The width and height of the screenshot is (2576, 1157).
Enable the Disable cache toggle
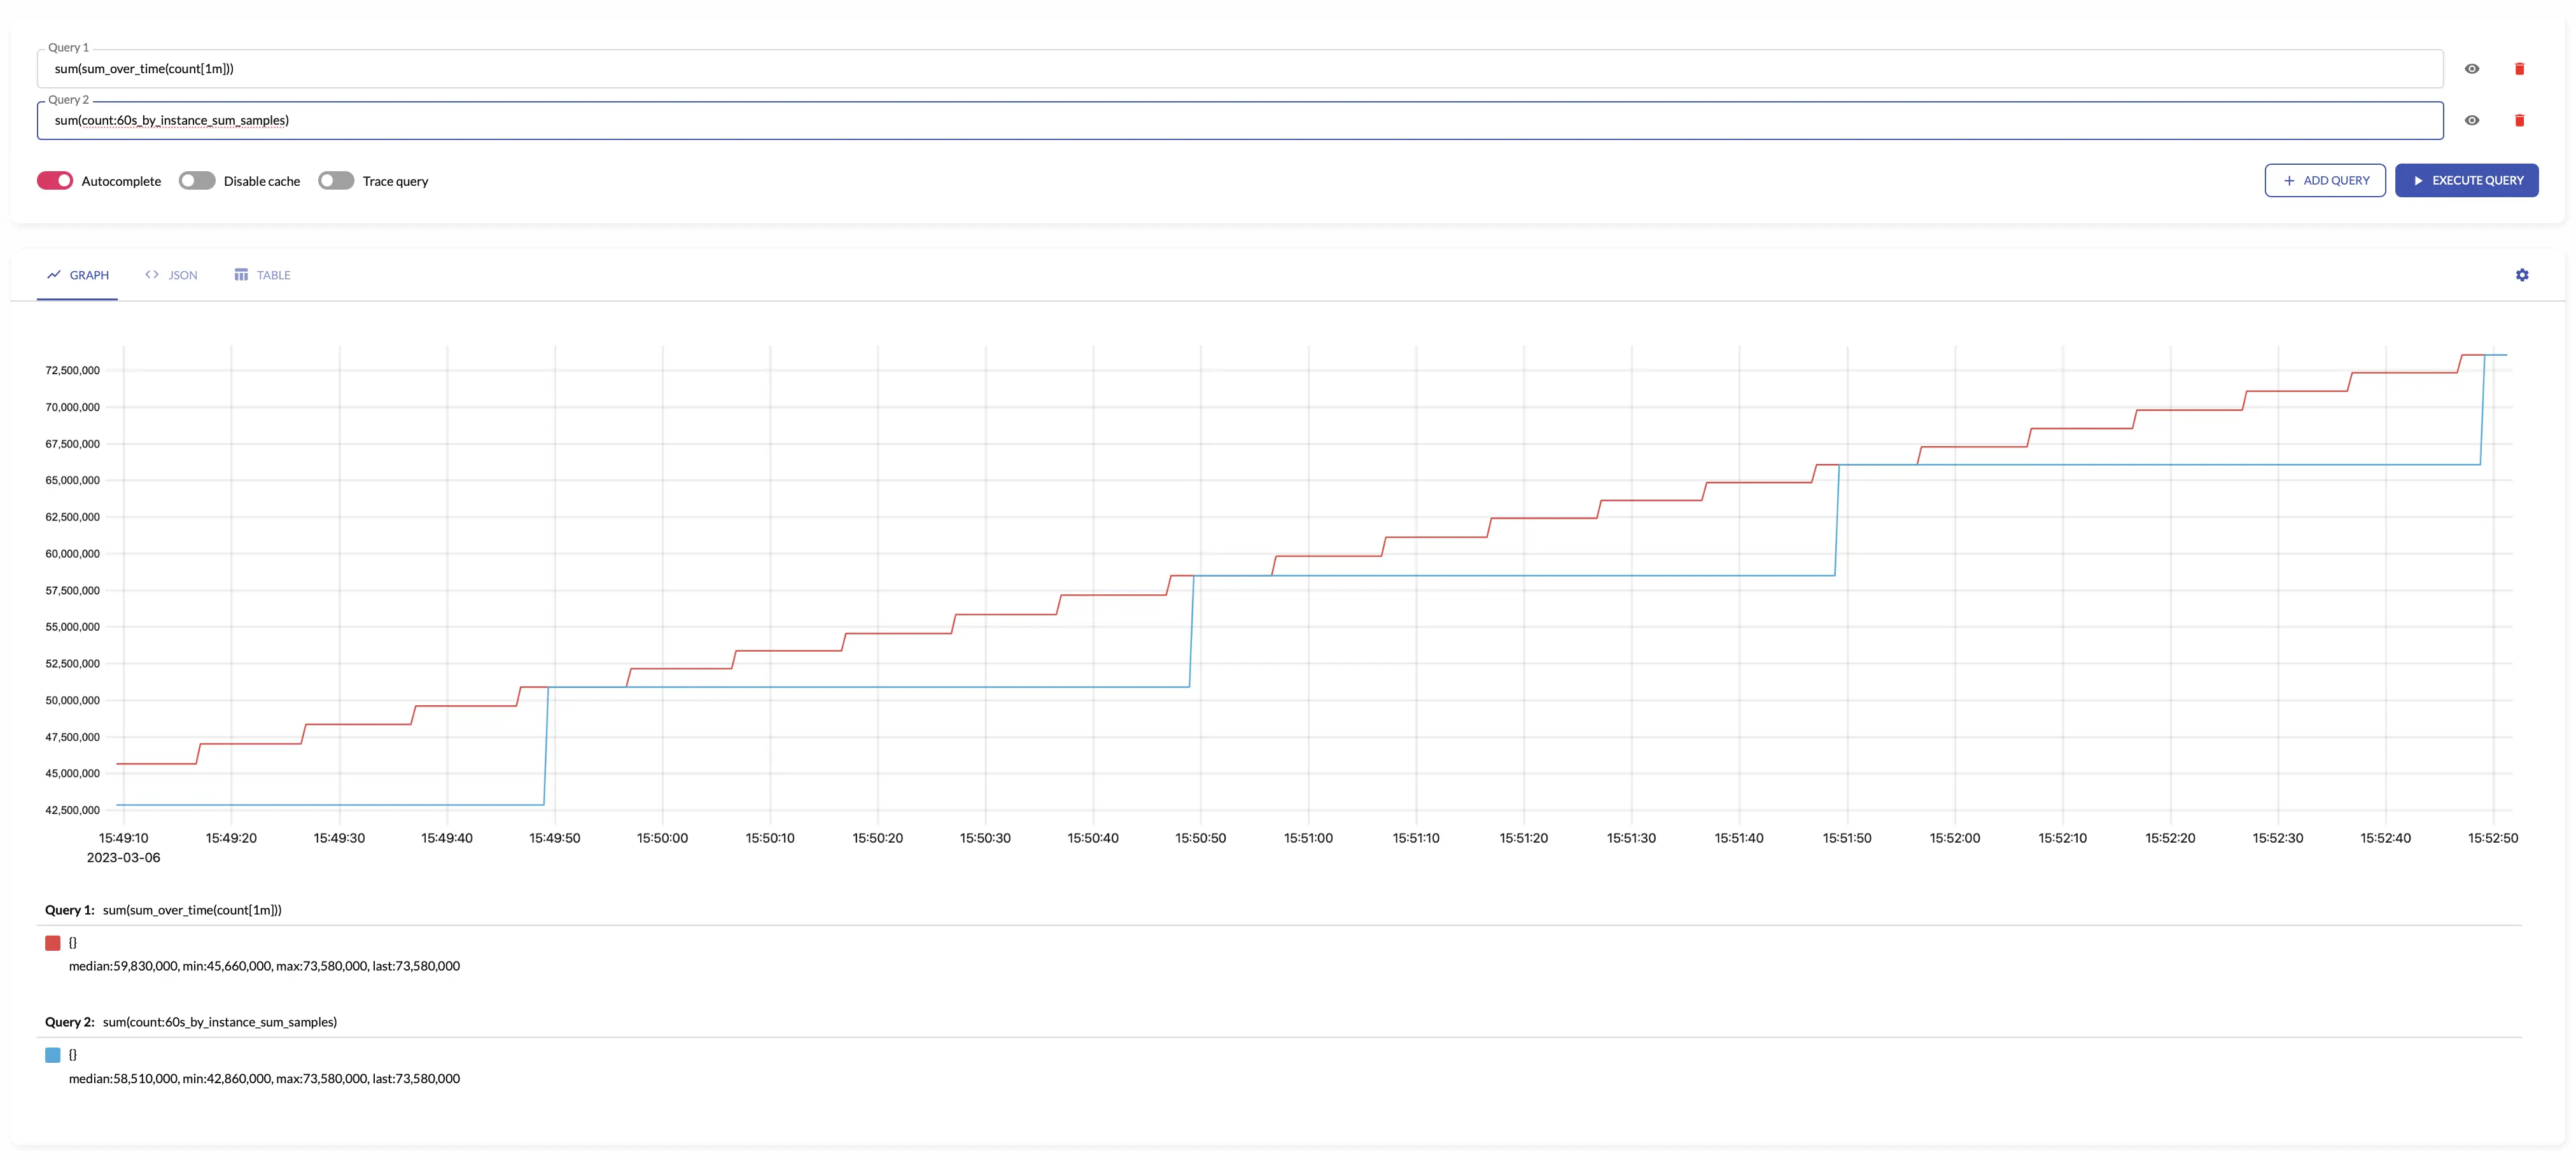coord(197,181)
